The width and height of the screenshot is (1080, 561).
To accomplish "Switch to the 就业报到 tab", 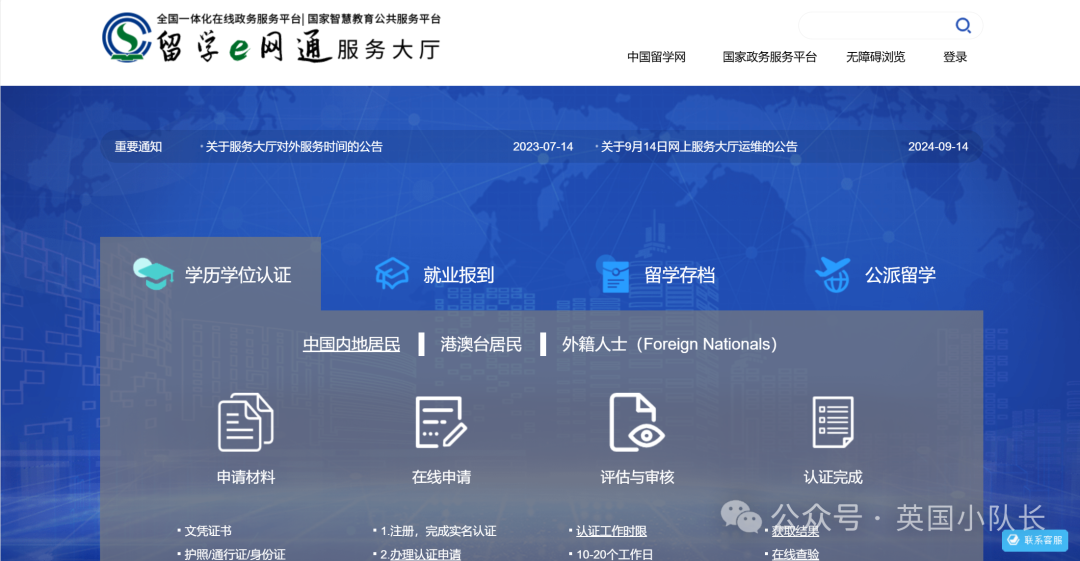I will (x=435, y=274).
